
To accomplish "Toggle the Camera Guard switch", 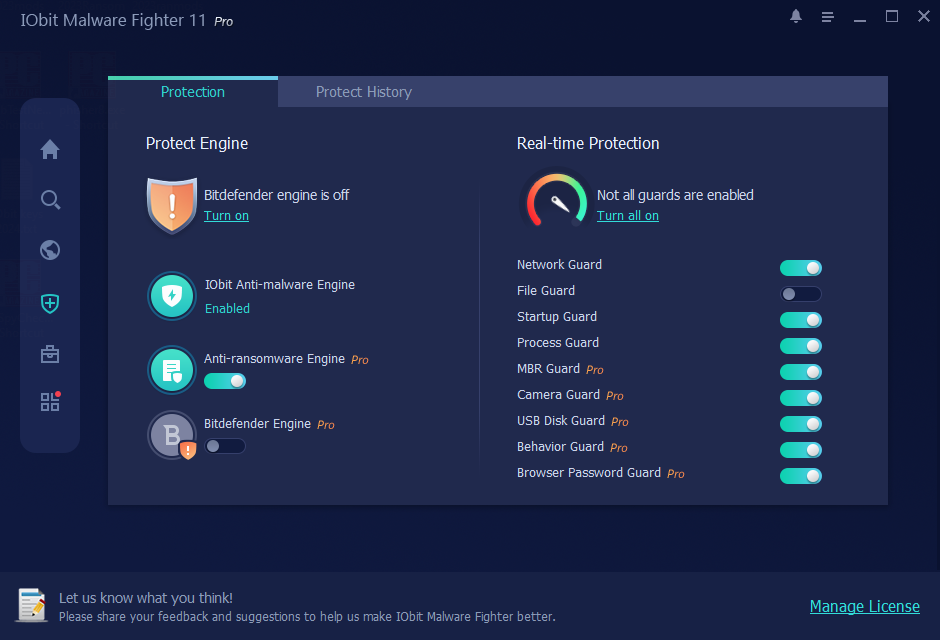I will pyautogui.click(x=800, y=398).
